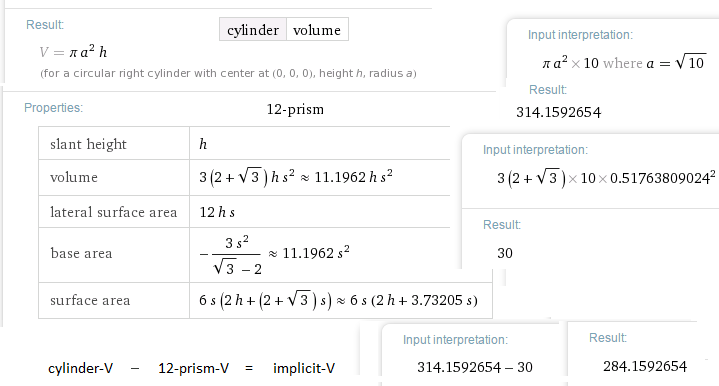Click the implicit-V text at bottom
This screenshot has height=386, width=719.
click(x=304, y=368)
